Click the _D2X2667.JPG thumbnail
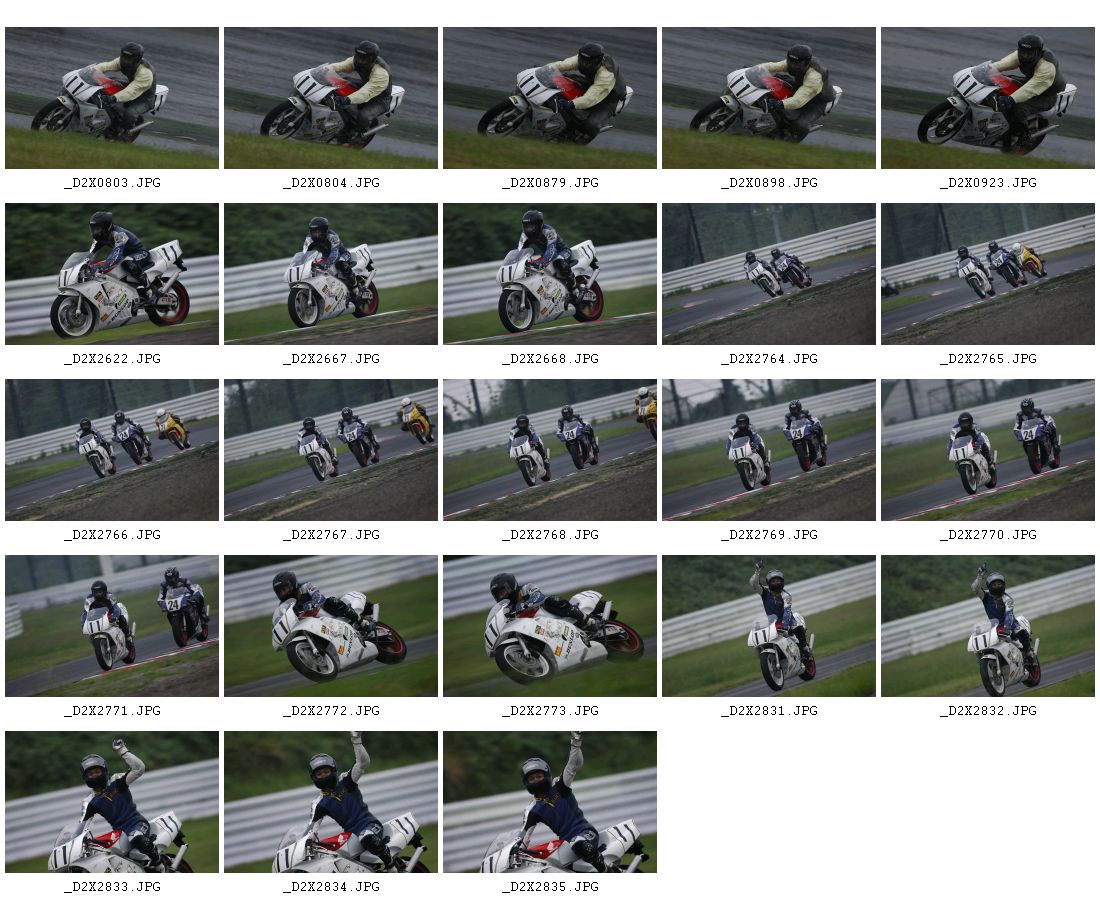1100x900 pixels. [x=331, y=274]
